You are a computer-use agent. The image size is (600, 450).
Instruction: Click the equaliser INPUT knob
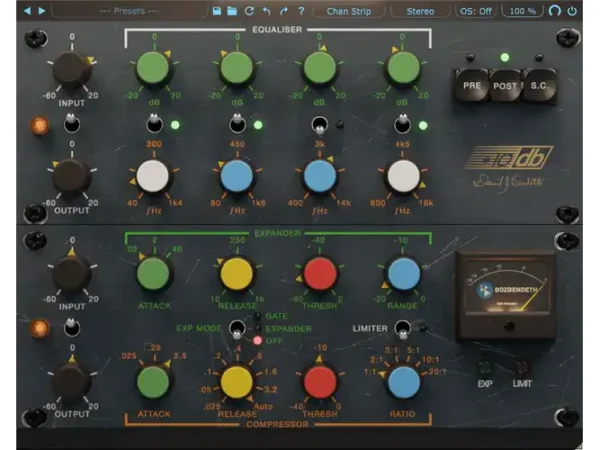(x=72, y=70)
